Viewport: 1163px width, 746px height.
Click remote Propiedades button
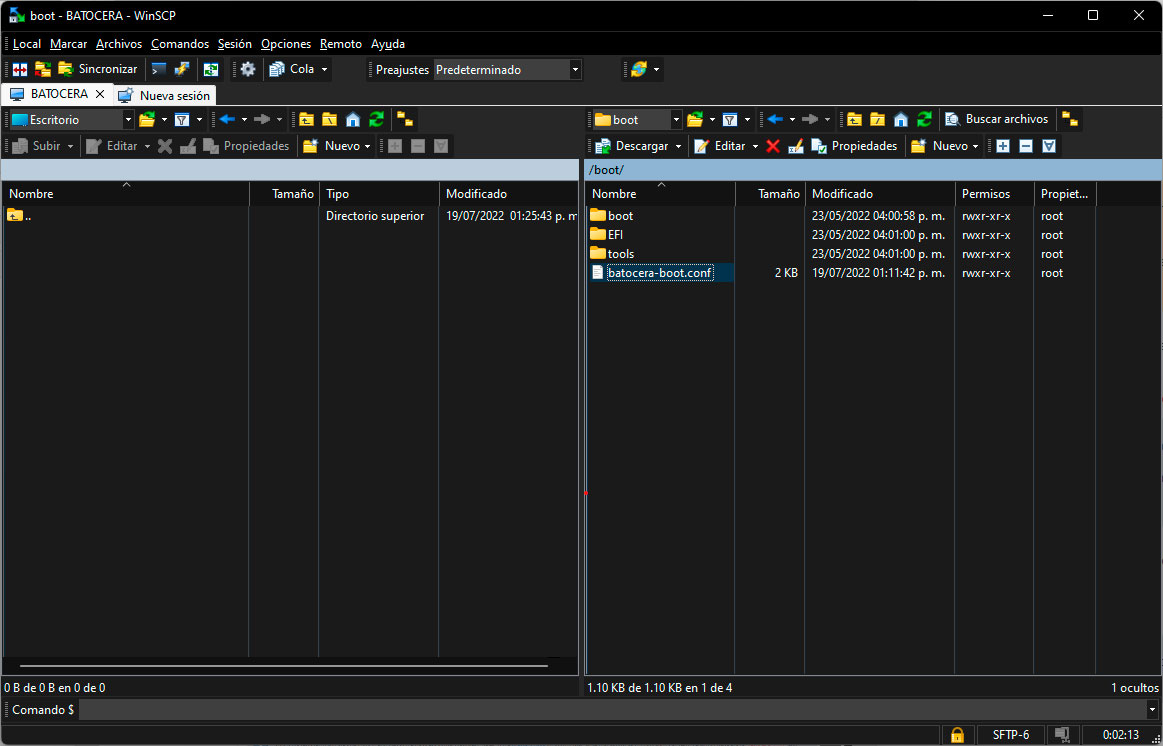coord(854,146)
